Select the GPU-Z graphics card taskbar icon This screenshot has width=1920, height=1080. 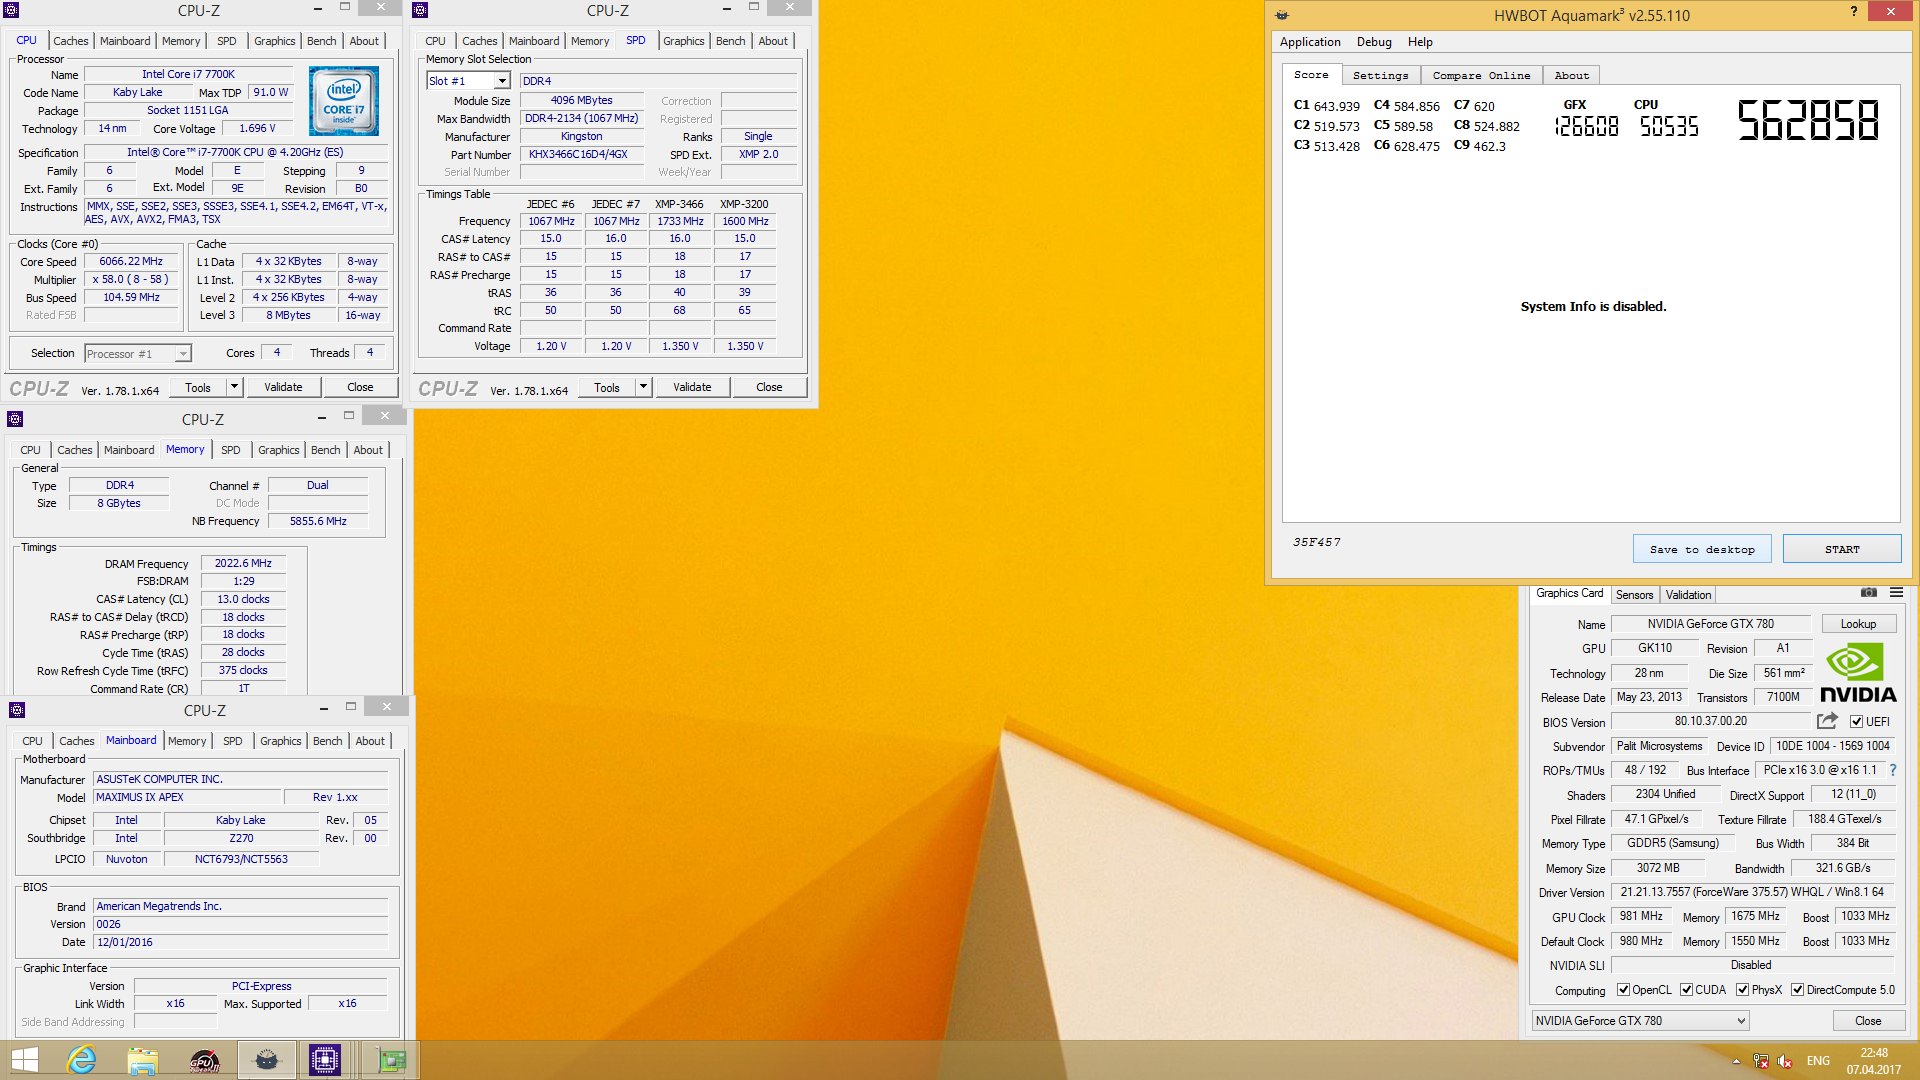pos(391,1060)
